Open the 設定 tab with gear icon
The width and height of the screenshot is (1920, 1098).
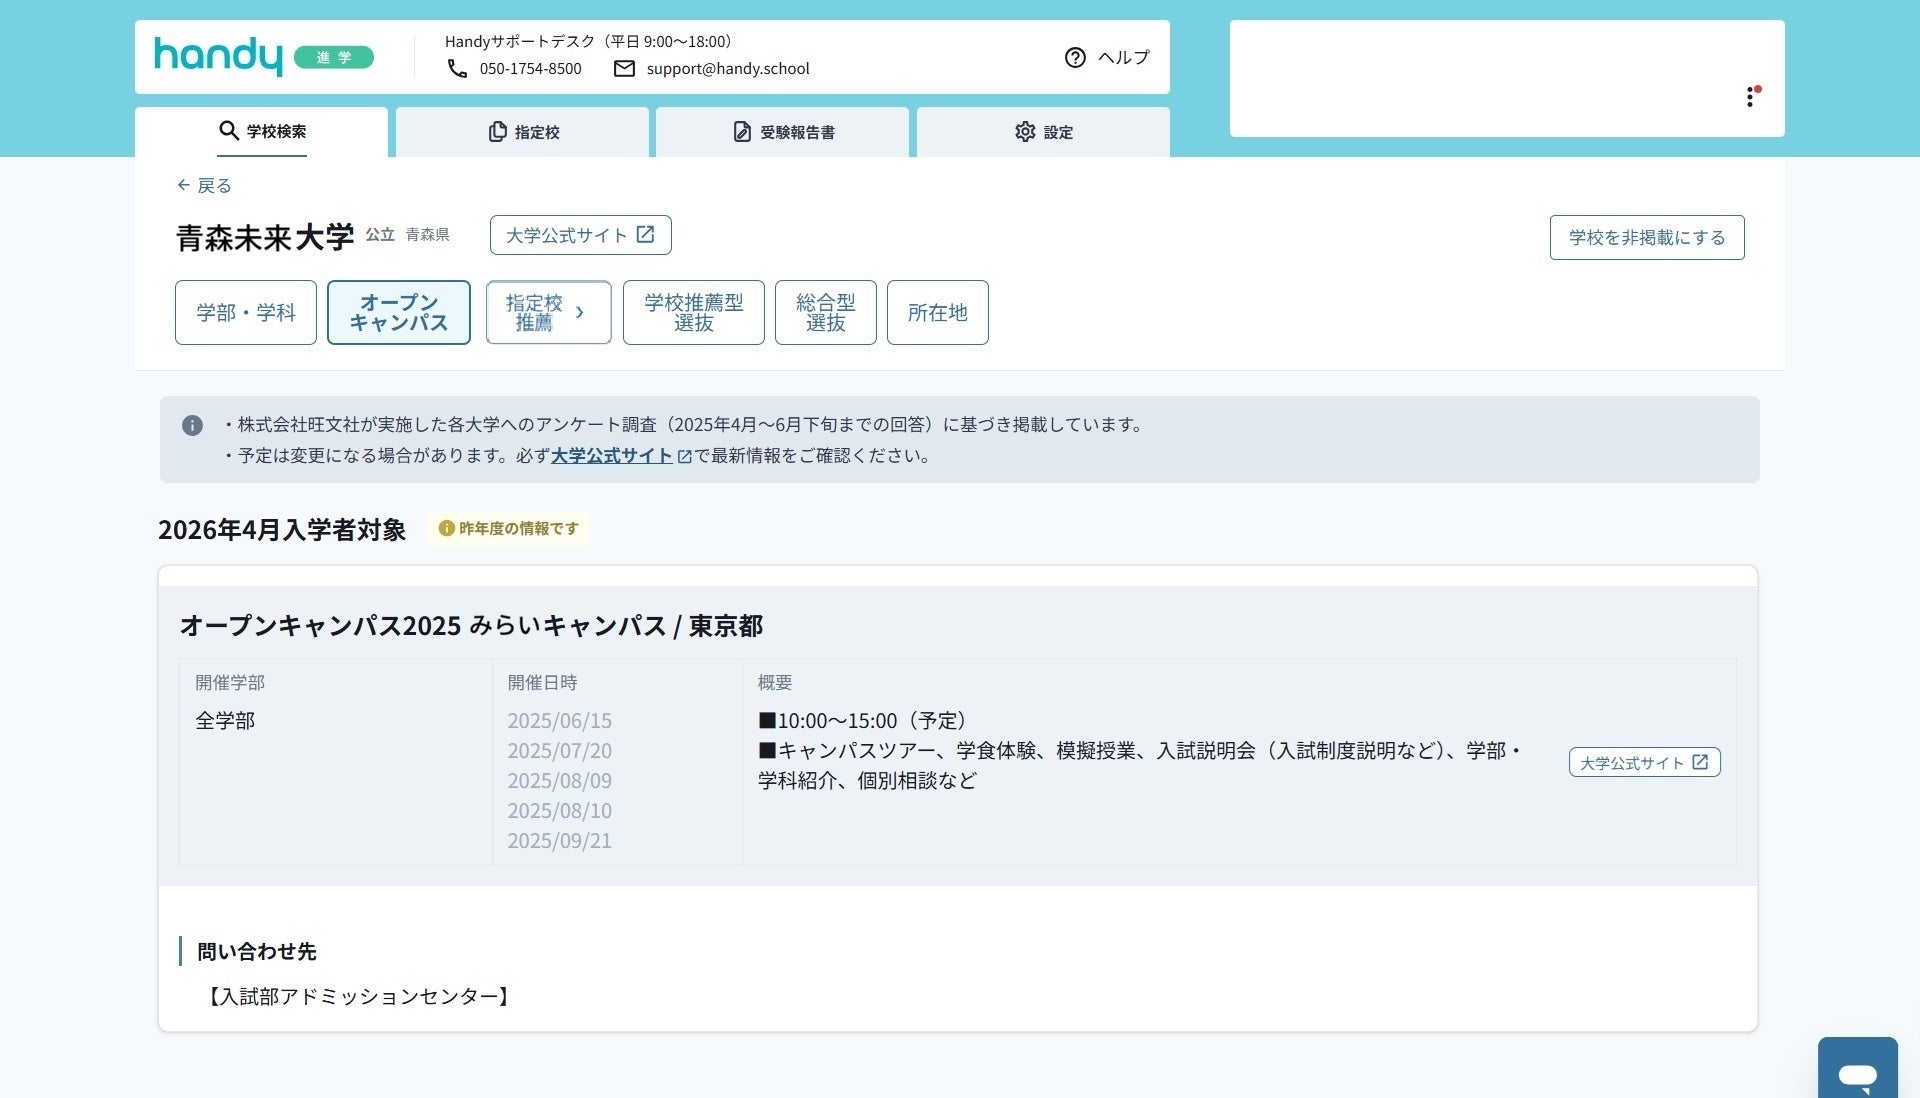click(x=1043, y=132)
